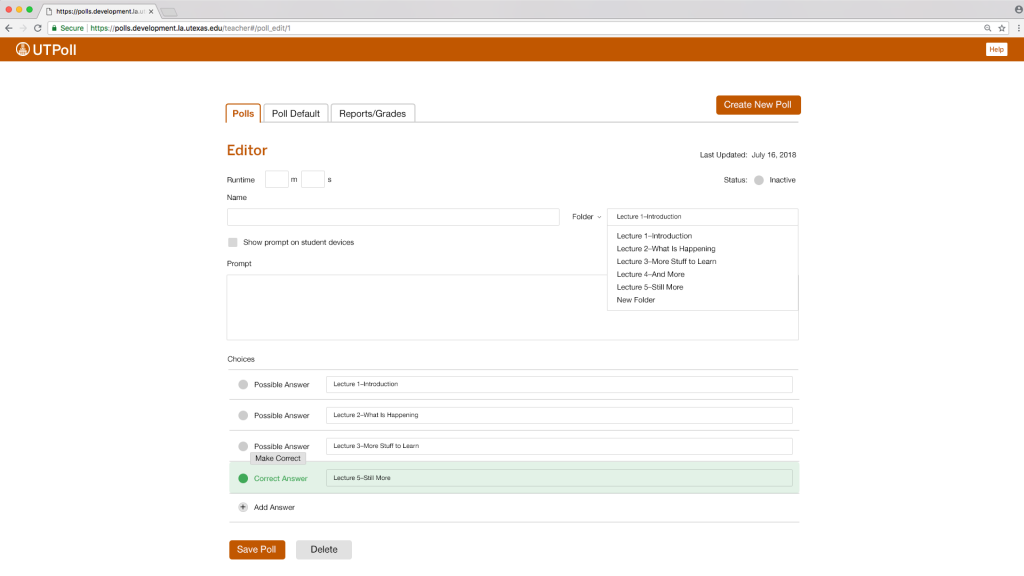Toggle the Inactive status indicator
1024x576 pixels.
pos(759,180)
